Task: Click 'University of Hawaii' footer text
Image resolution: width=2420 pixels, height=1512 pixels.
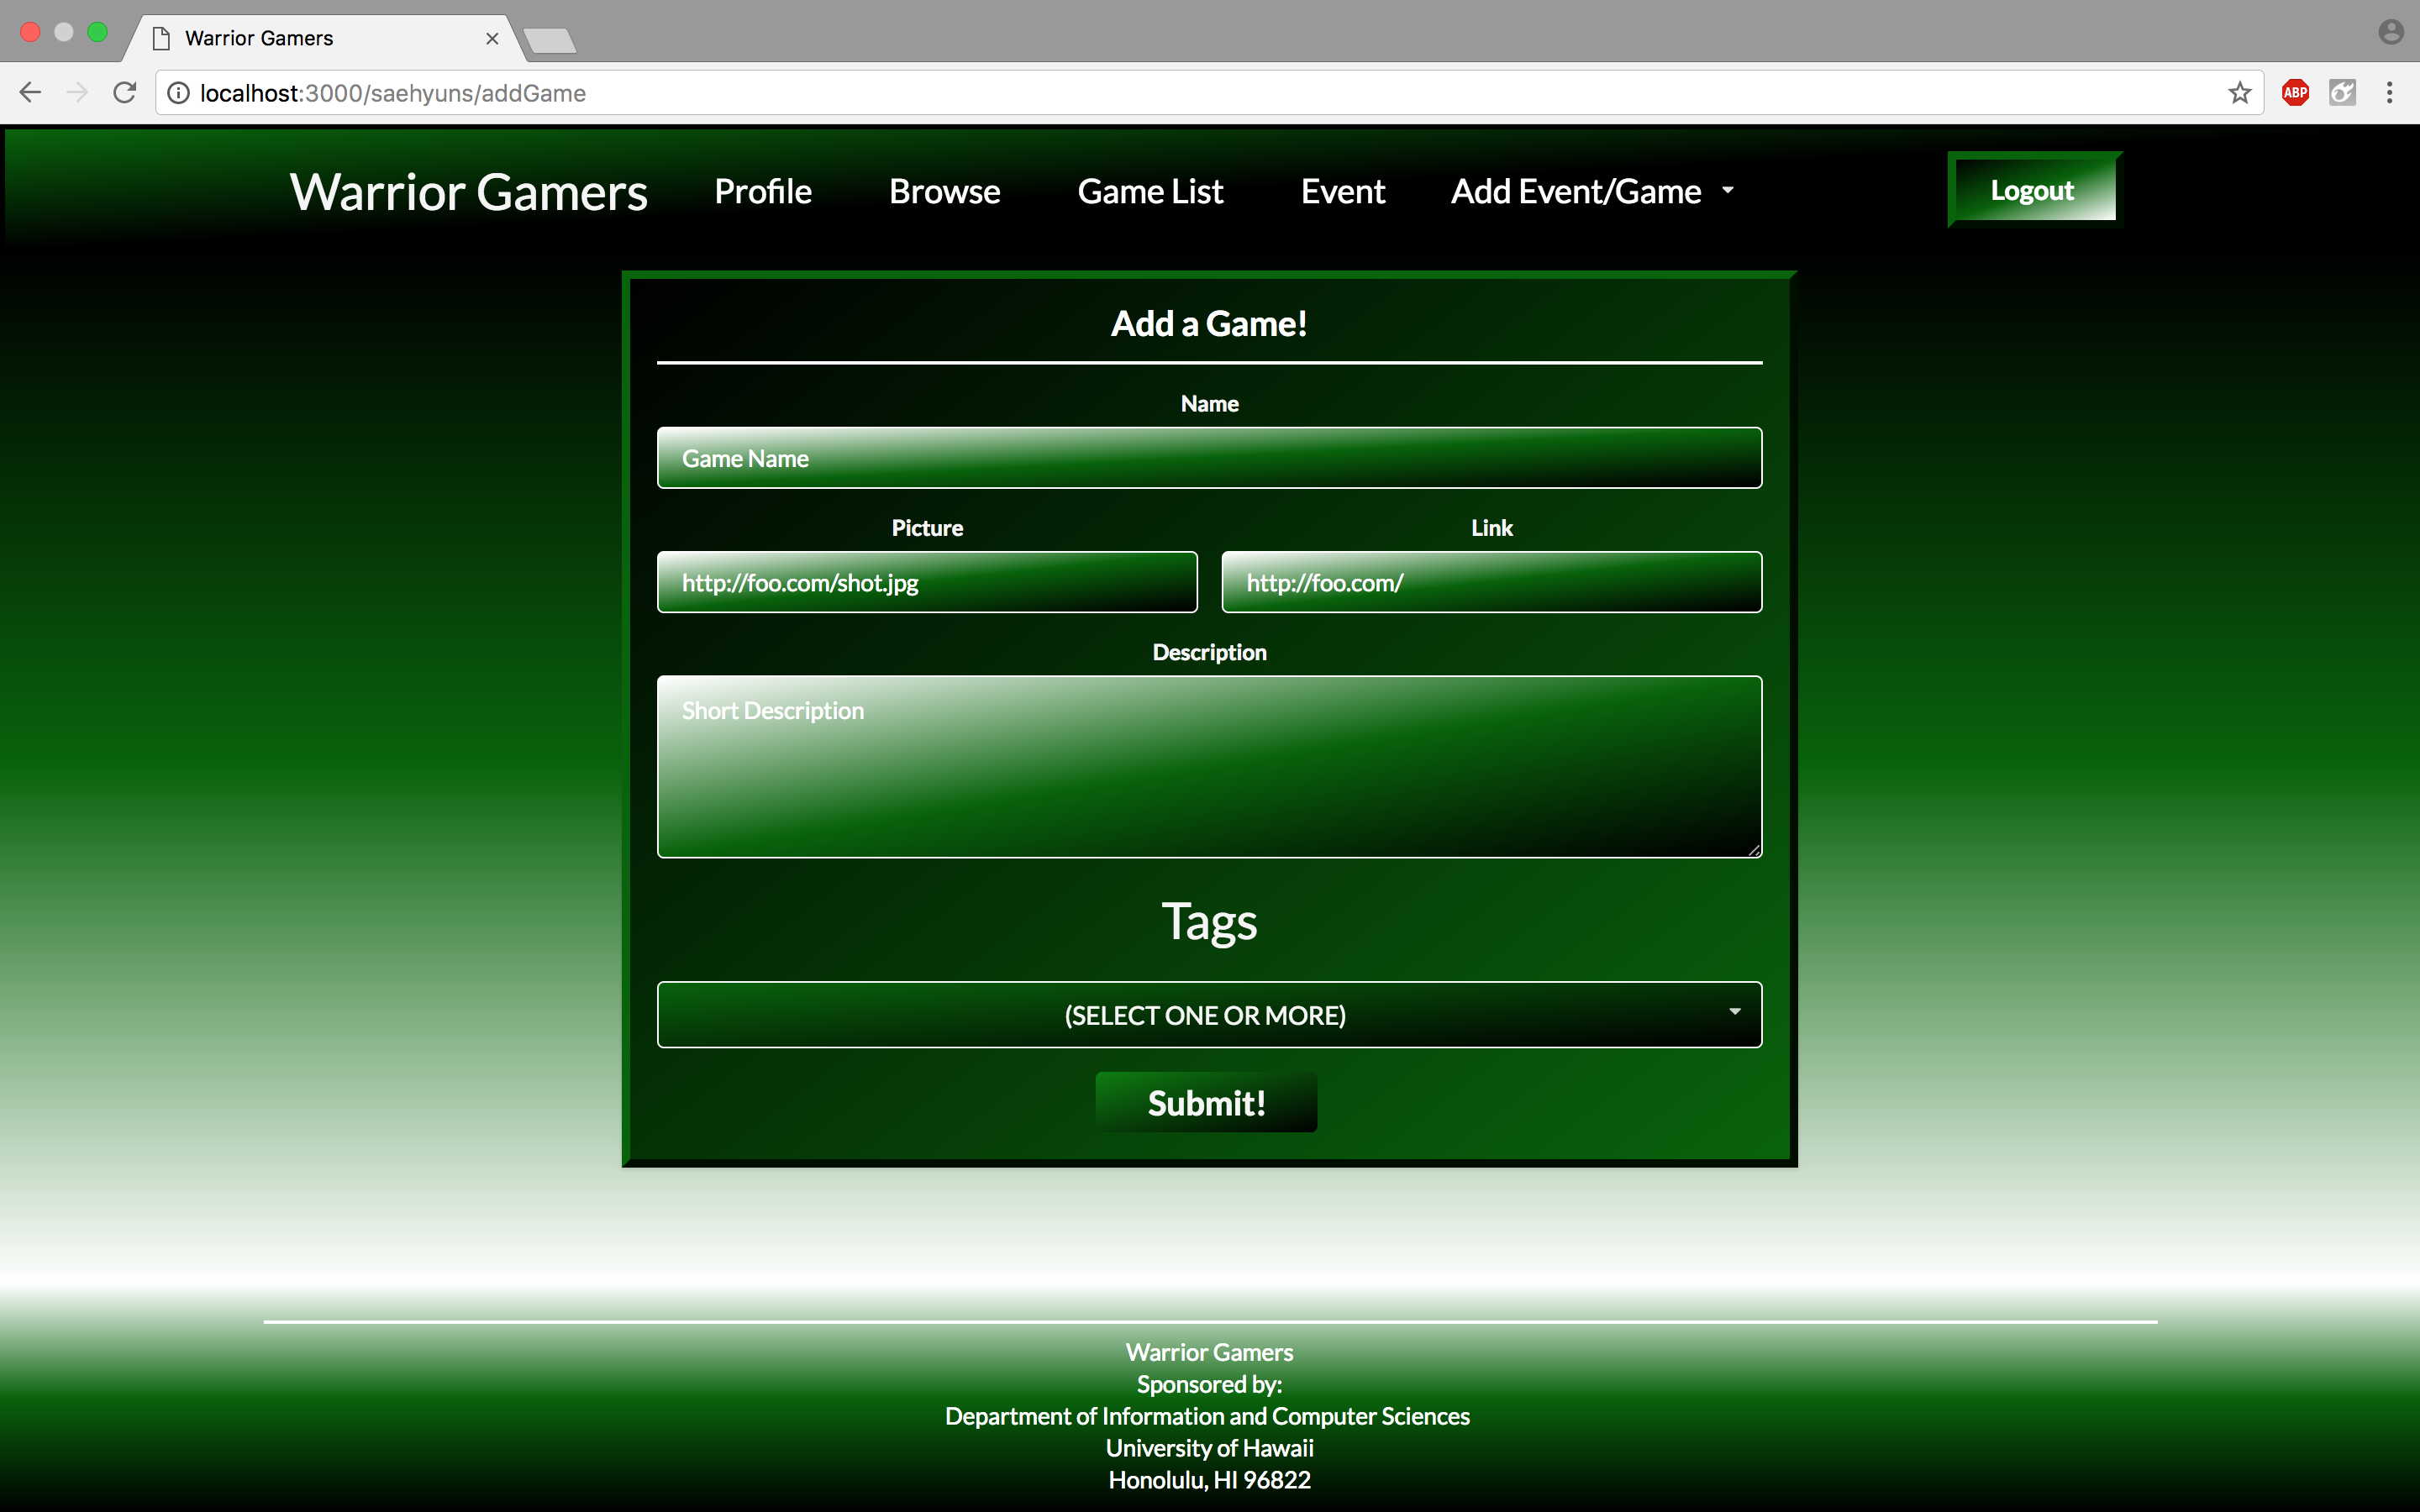Action: [x=1209, y=1448]
